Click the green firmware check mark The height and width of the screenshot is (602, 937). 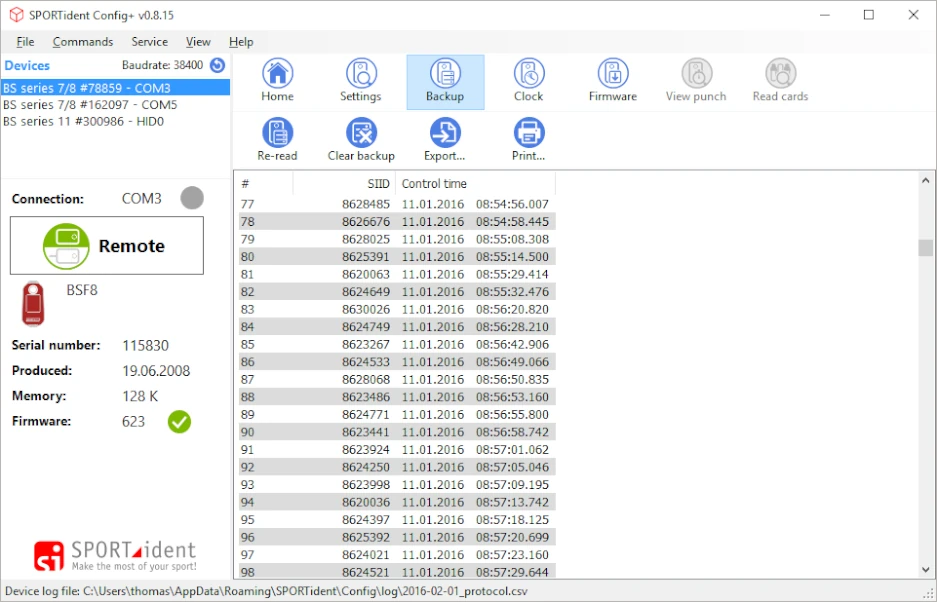[x=179, y=421]
